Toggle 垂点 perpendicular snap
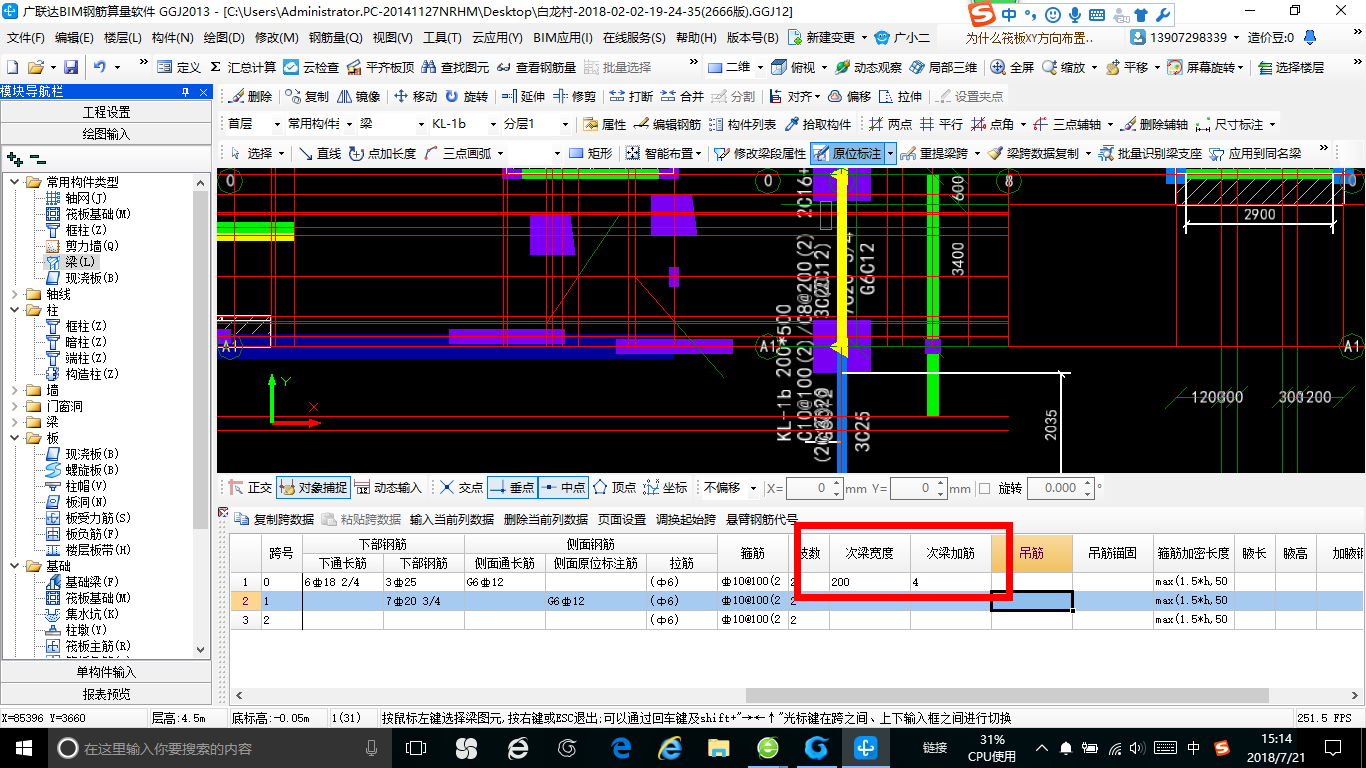This screenshot has height=768, width=1366. tap(512, 487)
